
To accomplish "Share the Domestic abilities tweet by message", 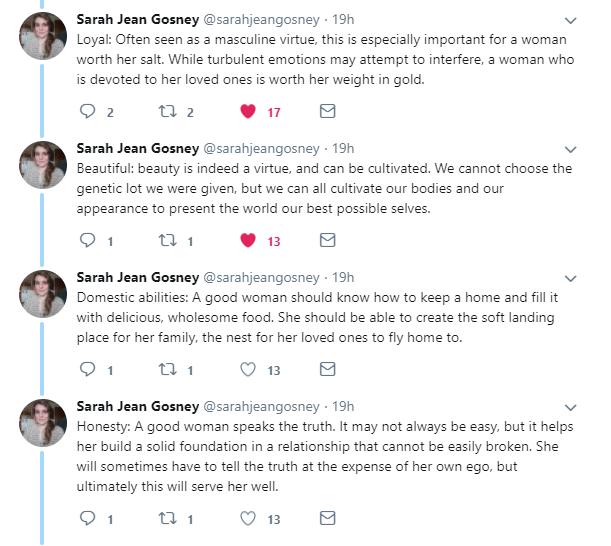I will coord(327,369).
